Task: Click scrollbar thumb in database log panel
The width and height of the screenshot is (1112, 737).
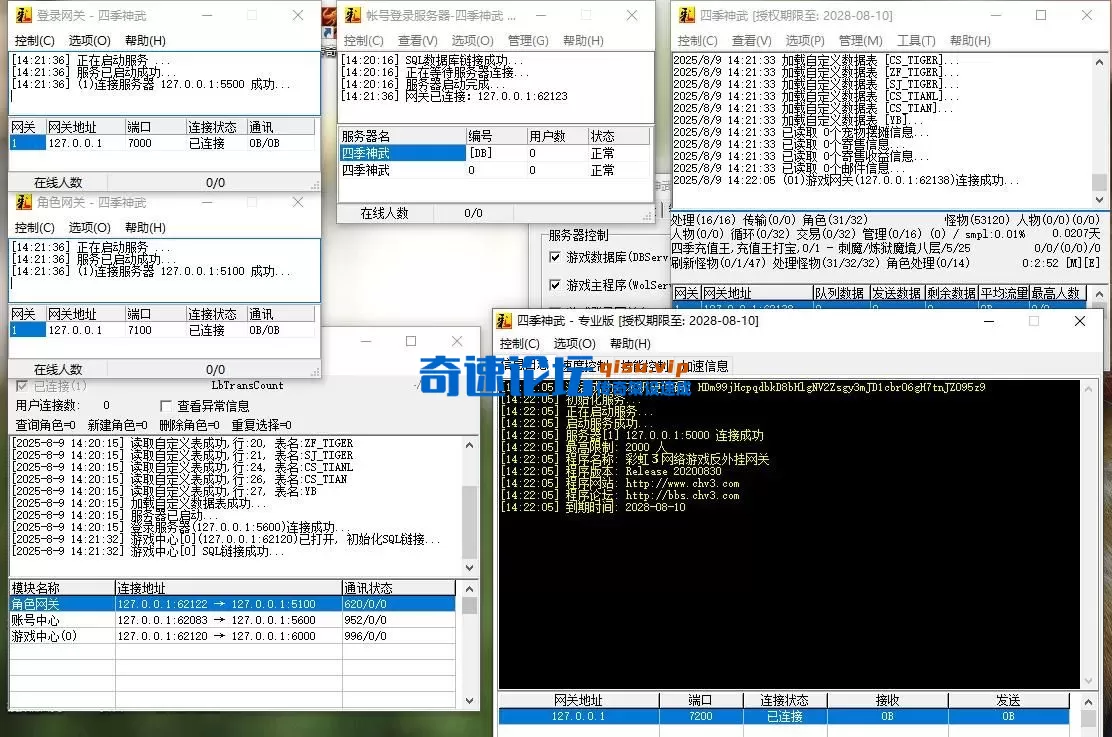Action: (469, 523)
